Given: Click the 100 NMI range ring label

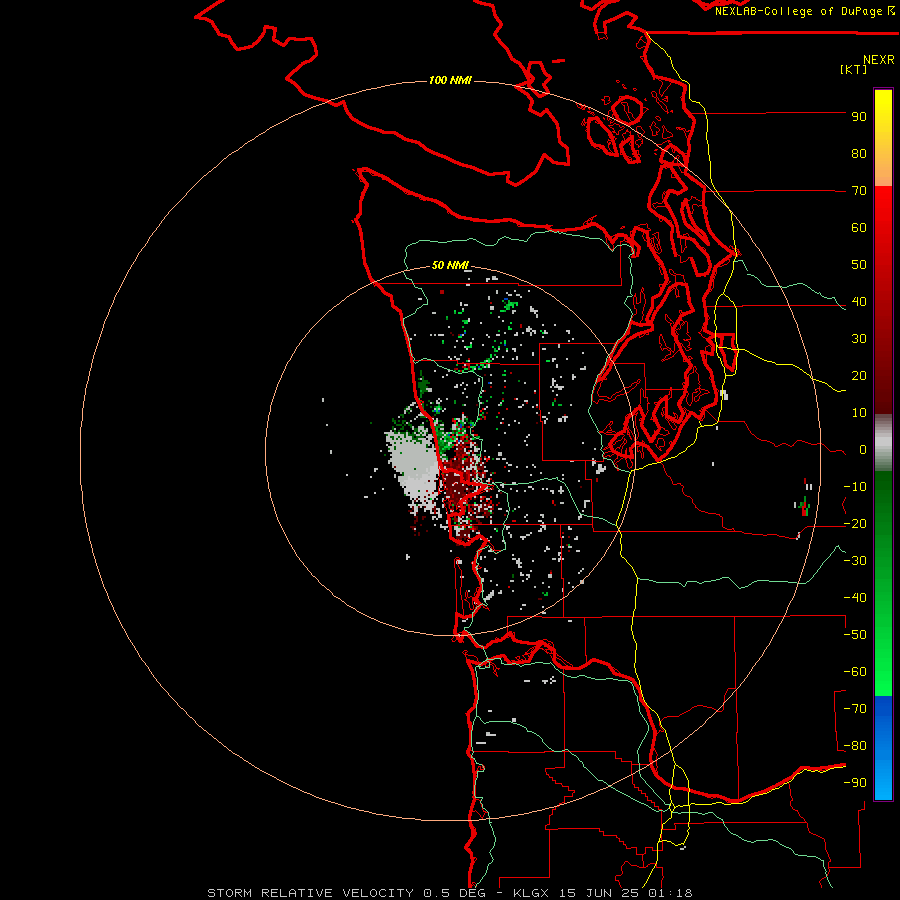Looking at the screenshot, I should pos(450,80).
